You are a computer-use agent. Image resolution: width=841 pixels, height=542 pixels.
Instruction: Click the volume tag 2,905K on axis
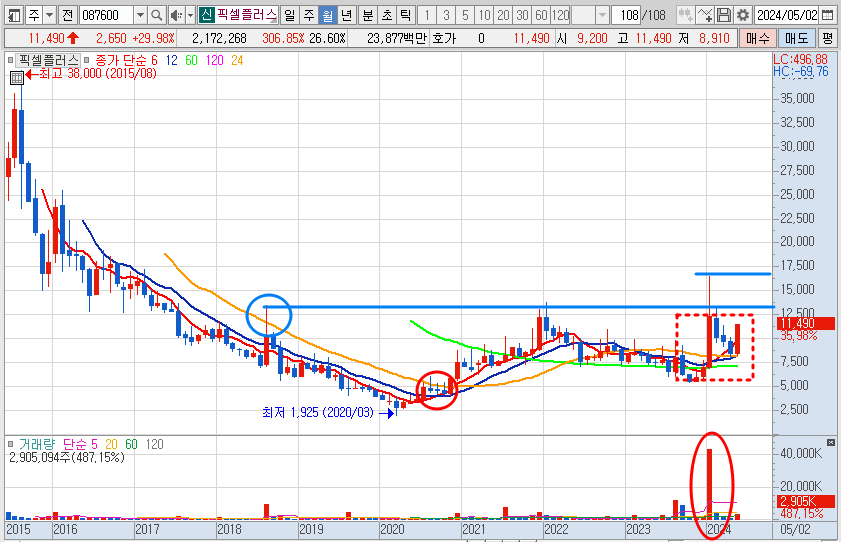[x=806, y=501]
